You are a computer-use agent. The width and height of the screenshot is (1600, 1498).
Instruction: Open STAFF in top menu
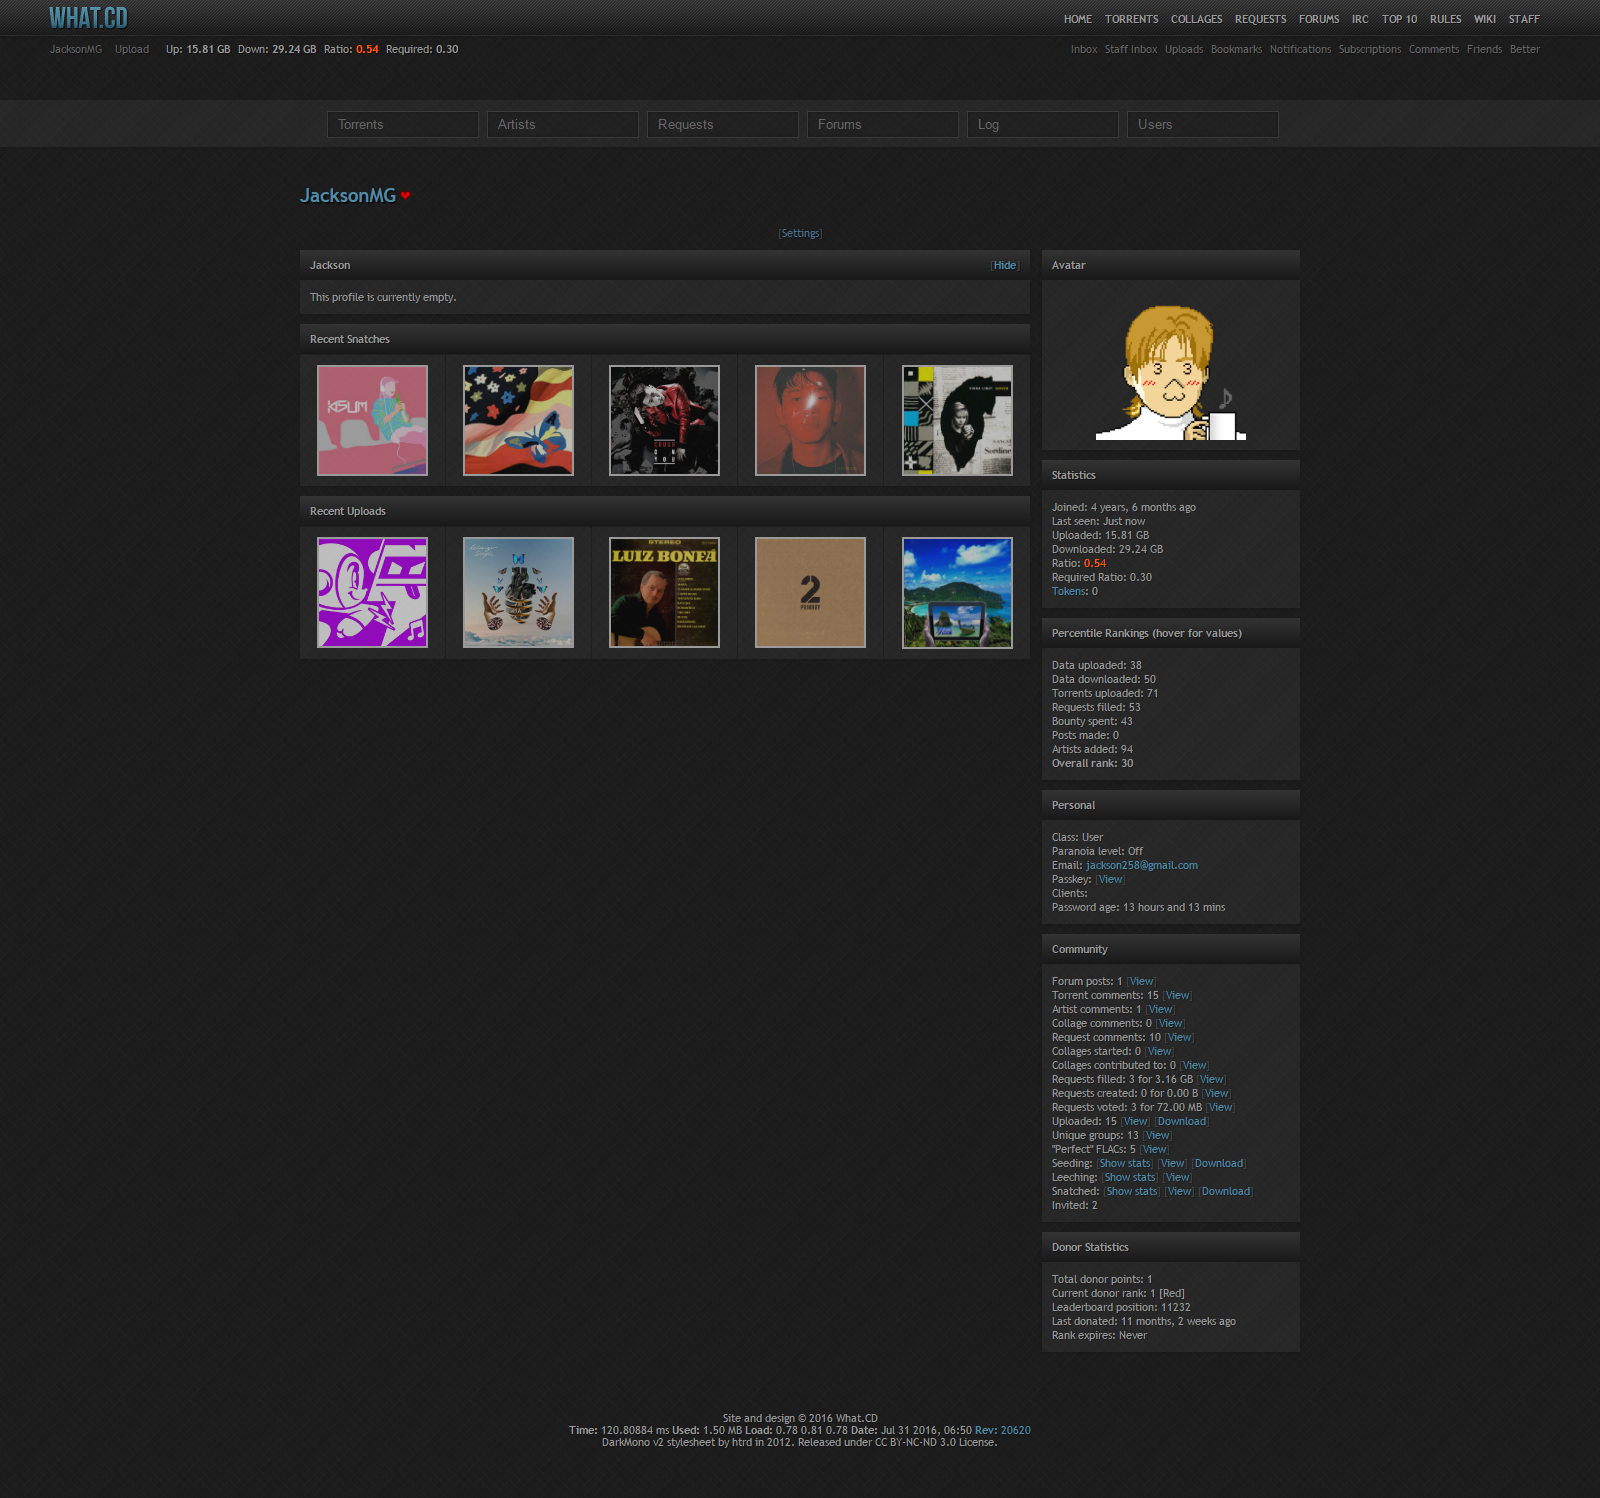pos(1524,19)
